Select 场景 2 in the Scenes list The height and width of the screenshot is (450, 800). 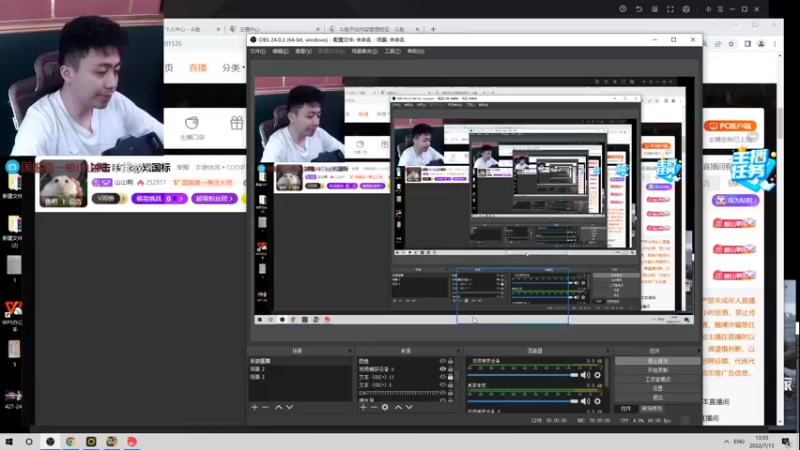point(300,369)
